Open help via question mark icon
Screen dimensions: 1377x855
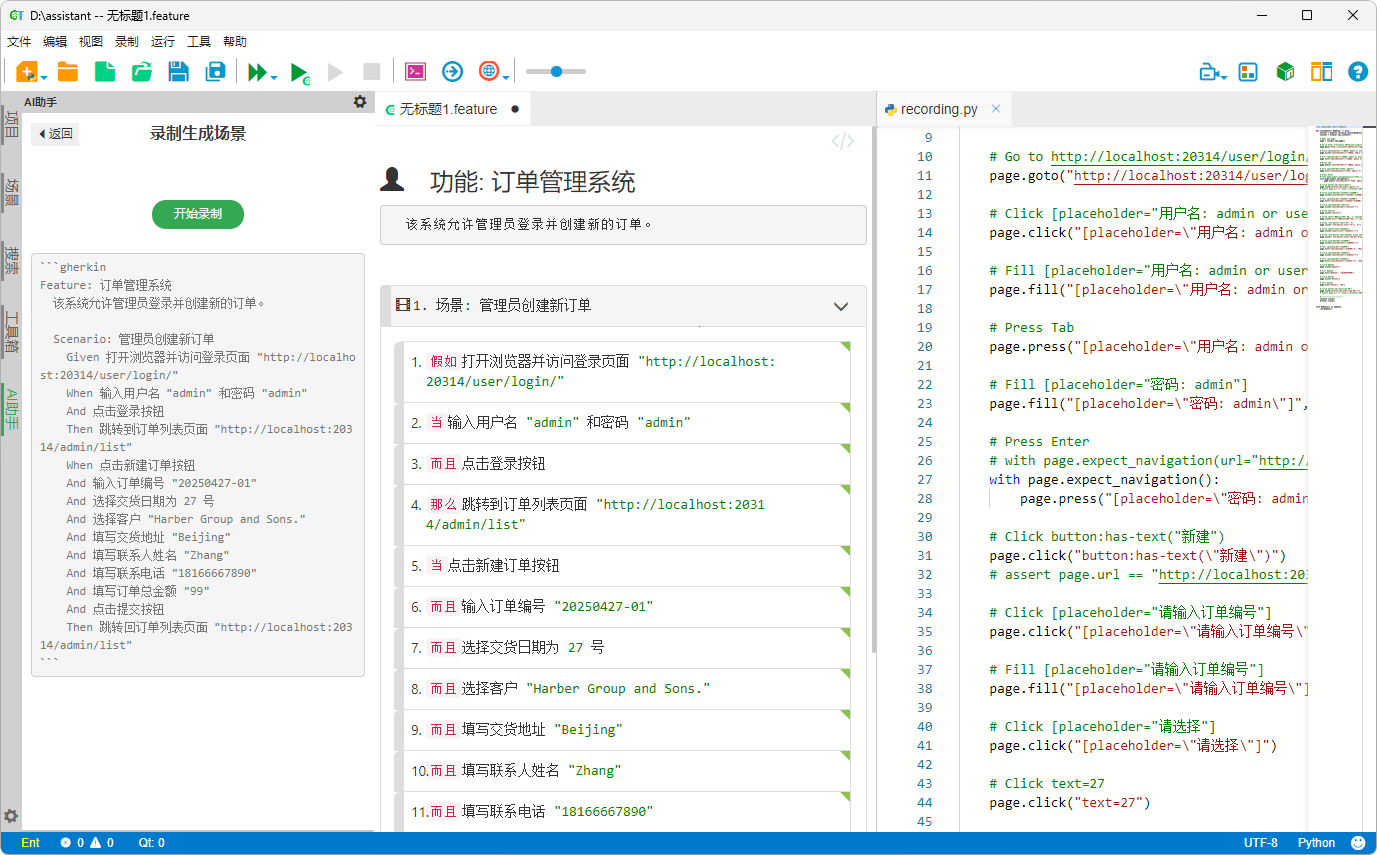[x=1358, y=72]
